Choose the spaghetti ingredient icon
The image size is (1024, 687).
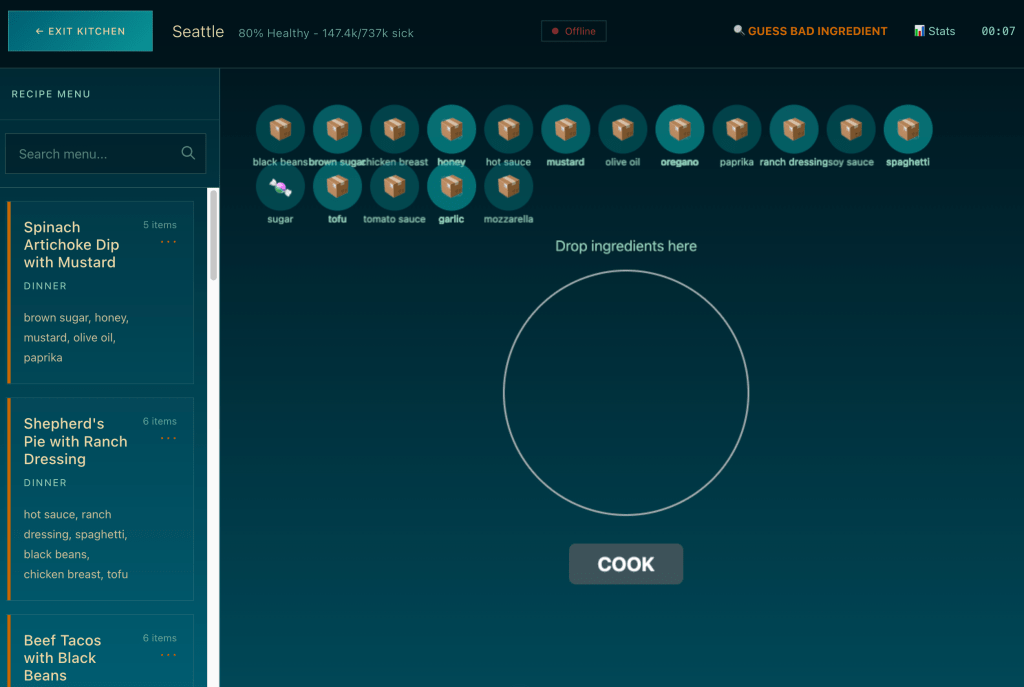tap(908, 130)
